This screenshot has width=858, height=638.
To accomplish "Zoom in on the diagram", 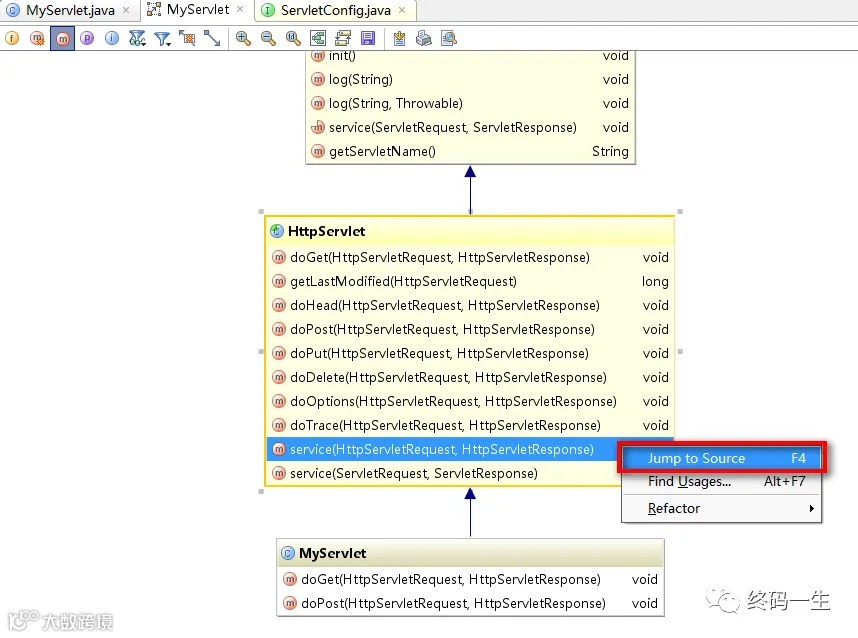I will click(x=243, y=38).
